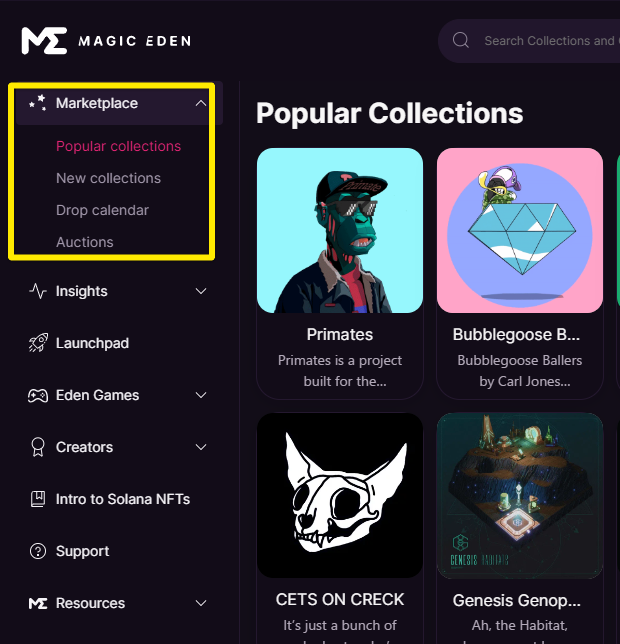
Task: Expand the Eden Games chevron
Action: point(201,395)
